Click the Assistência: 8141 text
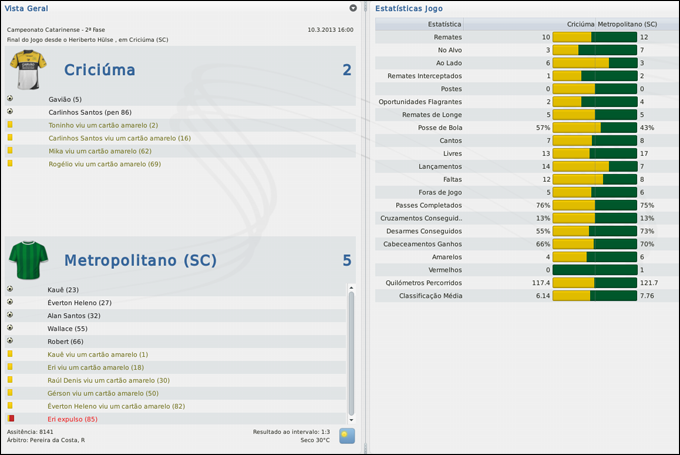680x455 pixels. click(x=30, y=432)
